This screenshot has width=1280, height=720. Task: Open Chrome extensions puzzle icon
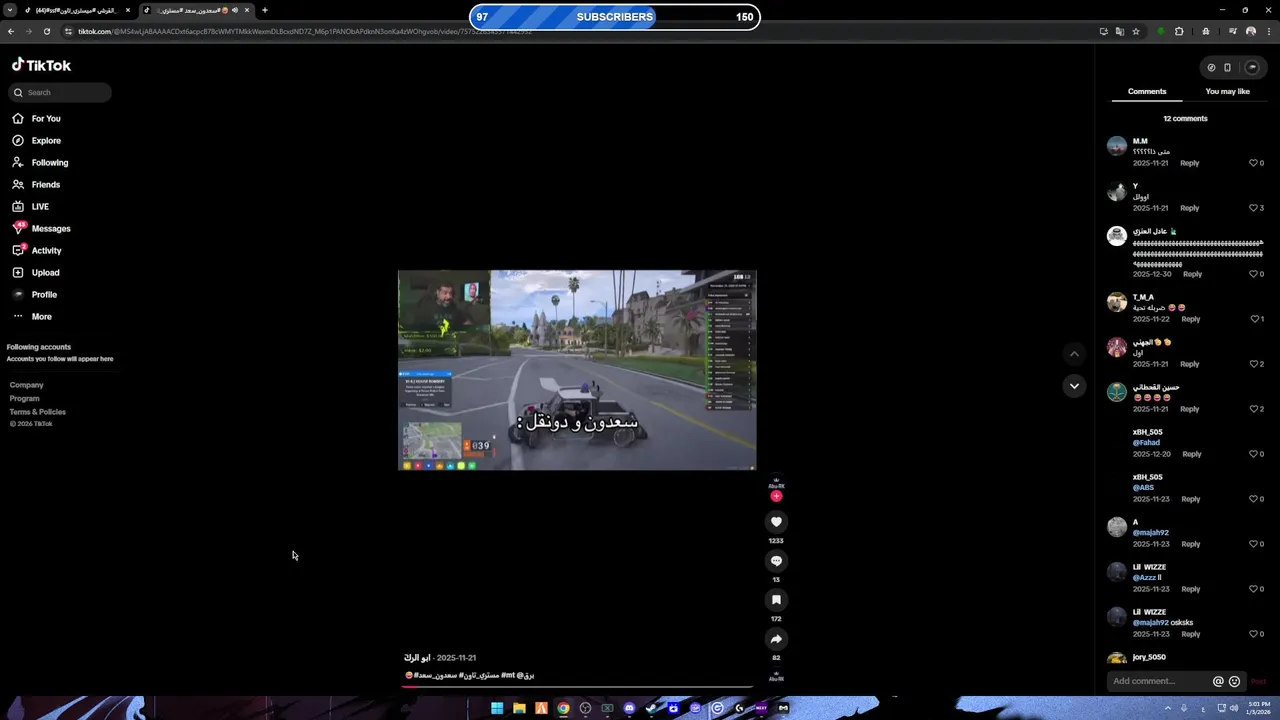click(1179, 31)
